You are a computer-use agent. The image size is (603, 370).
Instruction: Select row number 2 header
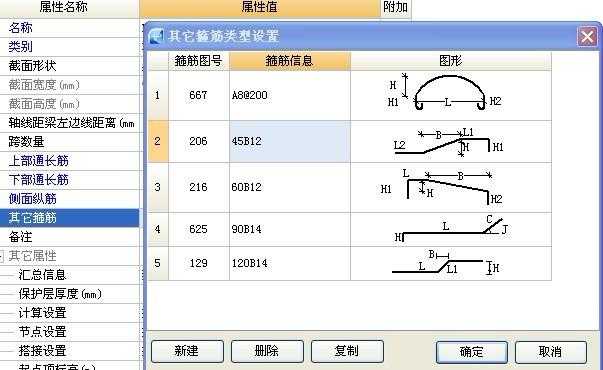coord(158,141)
